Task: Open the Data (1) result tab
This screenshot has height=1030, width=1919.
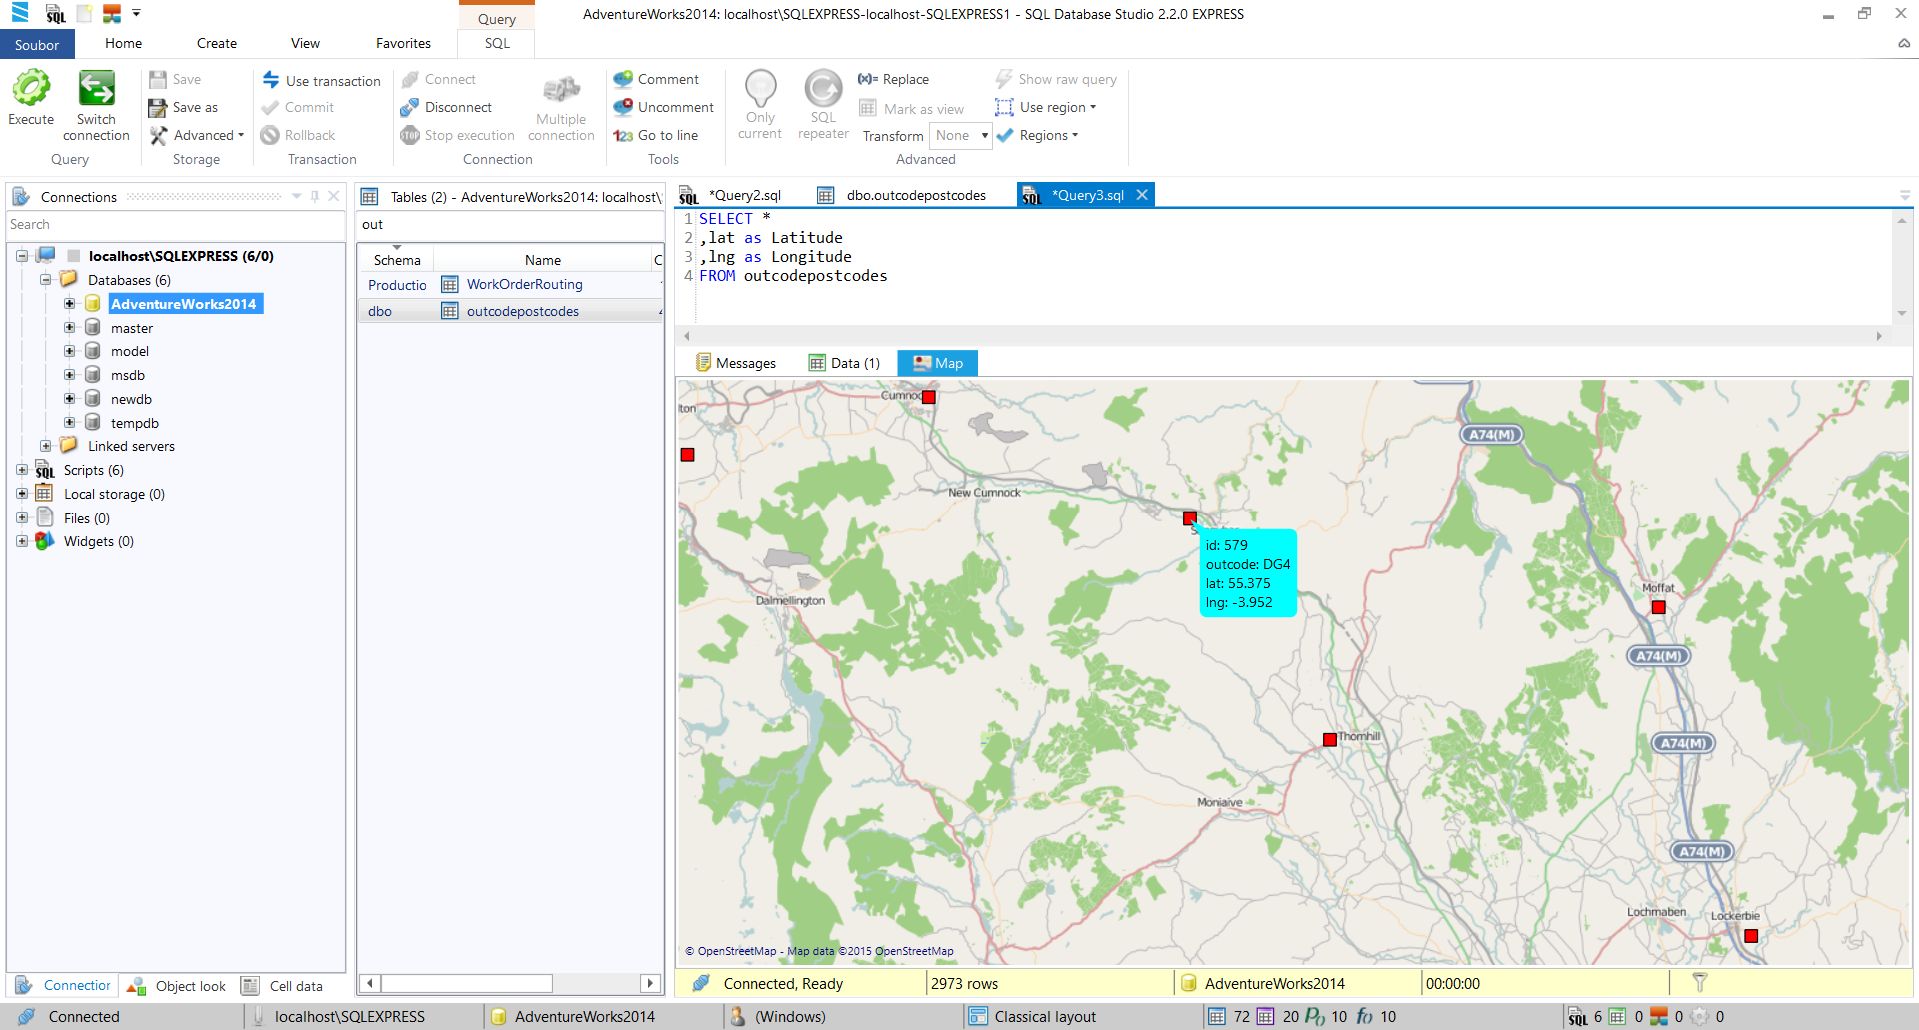Action: click(844, 363)
